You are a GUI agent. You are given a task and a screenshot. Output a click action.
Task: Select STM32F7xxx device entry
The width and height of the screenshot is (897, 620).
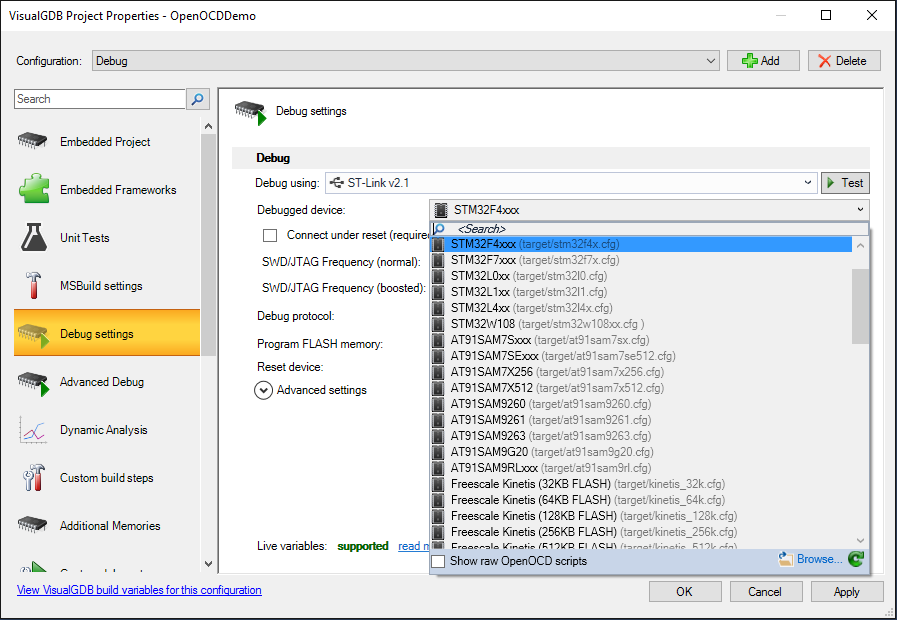coord(641,260)
